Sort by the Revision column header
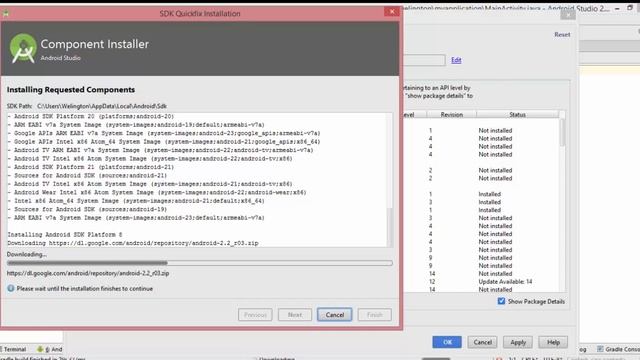 tap(451, 115)
